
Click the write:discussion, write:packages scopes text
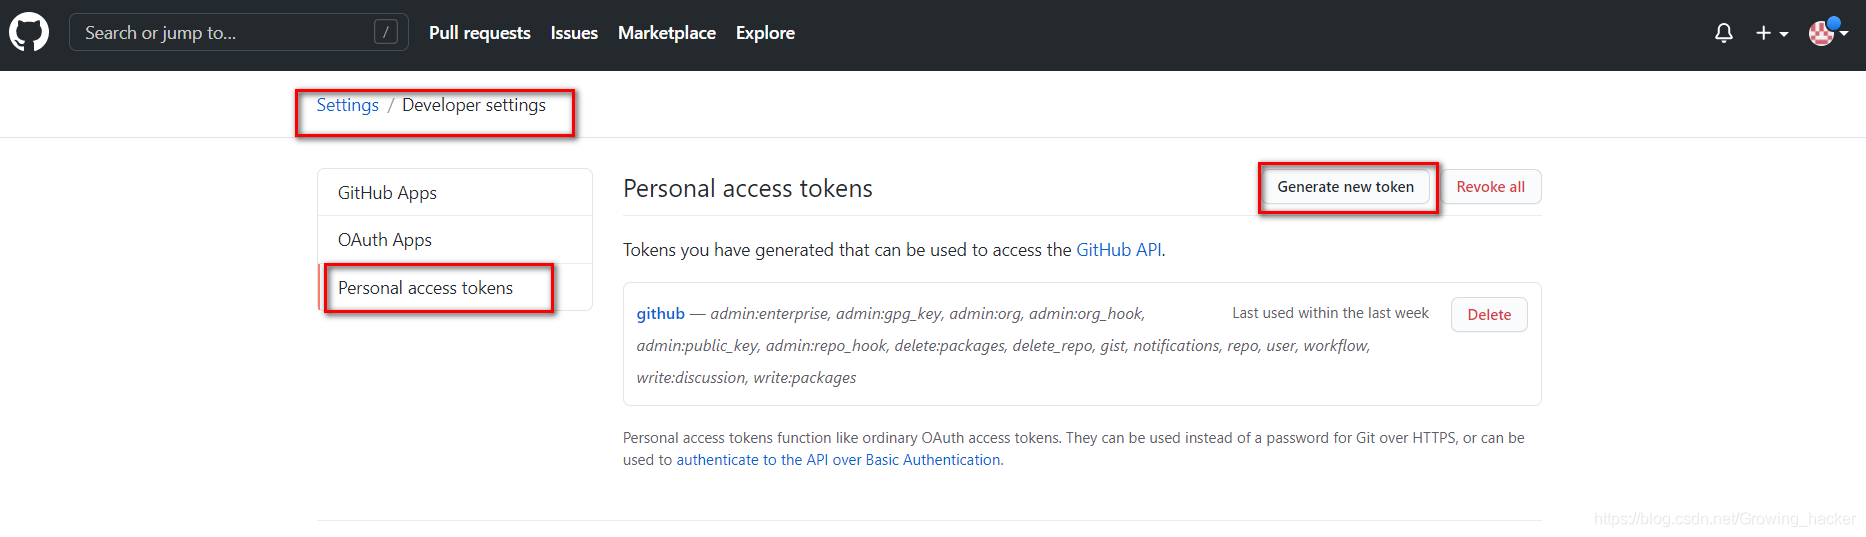[x=747, y=378]
